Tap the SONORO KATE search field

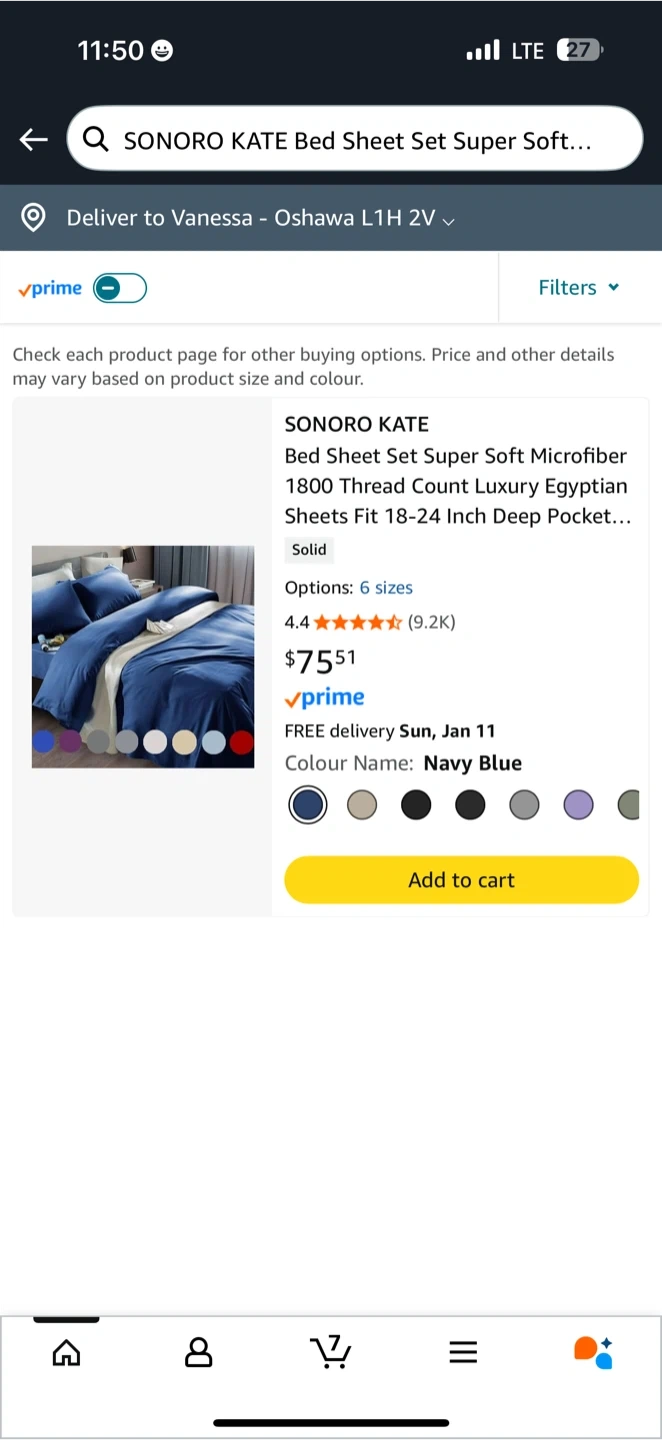click(355, 139)
